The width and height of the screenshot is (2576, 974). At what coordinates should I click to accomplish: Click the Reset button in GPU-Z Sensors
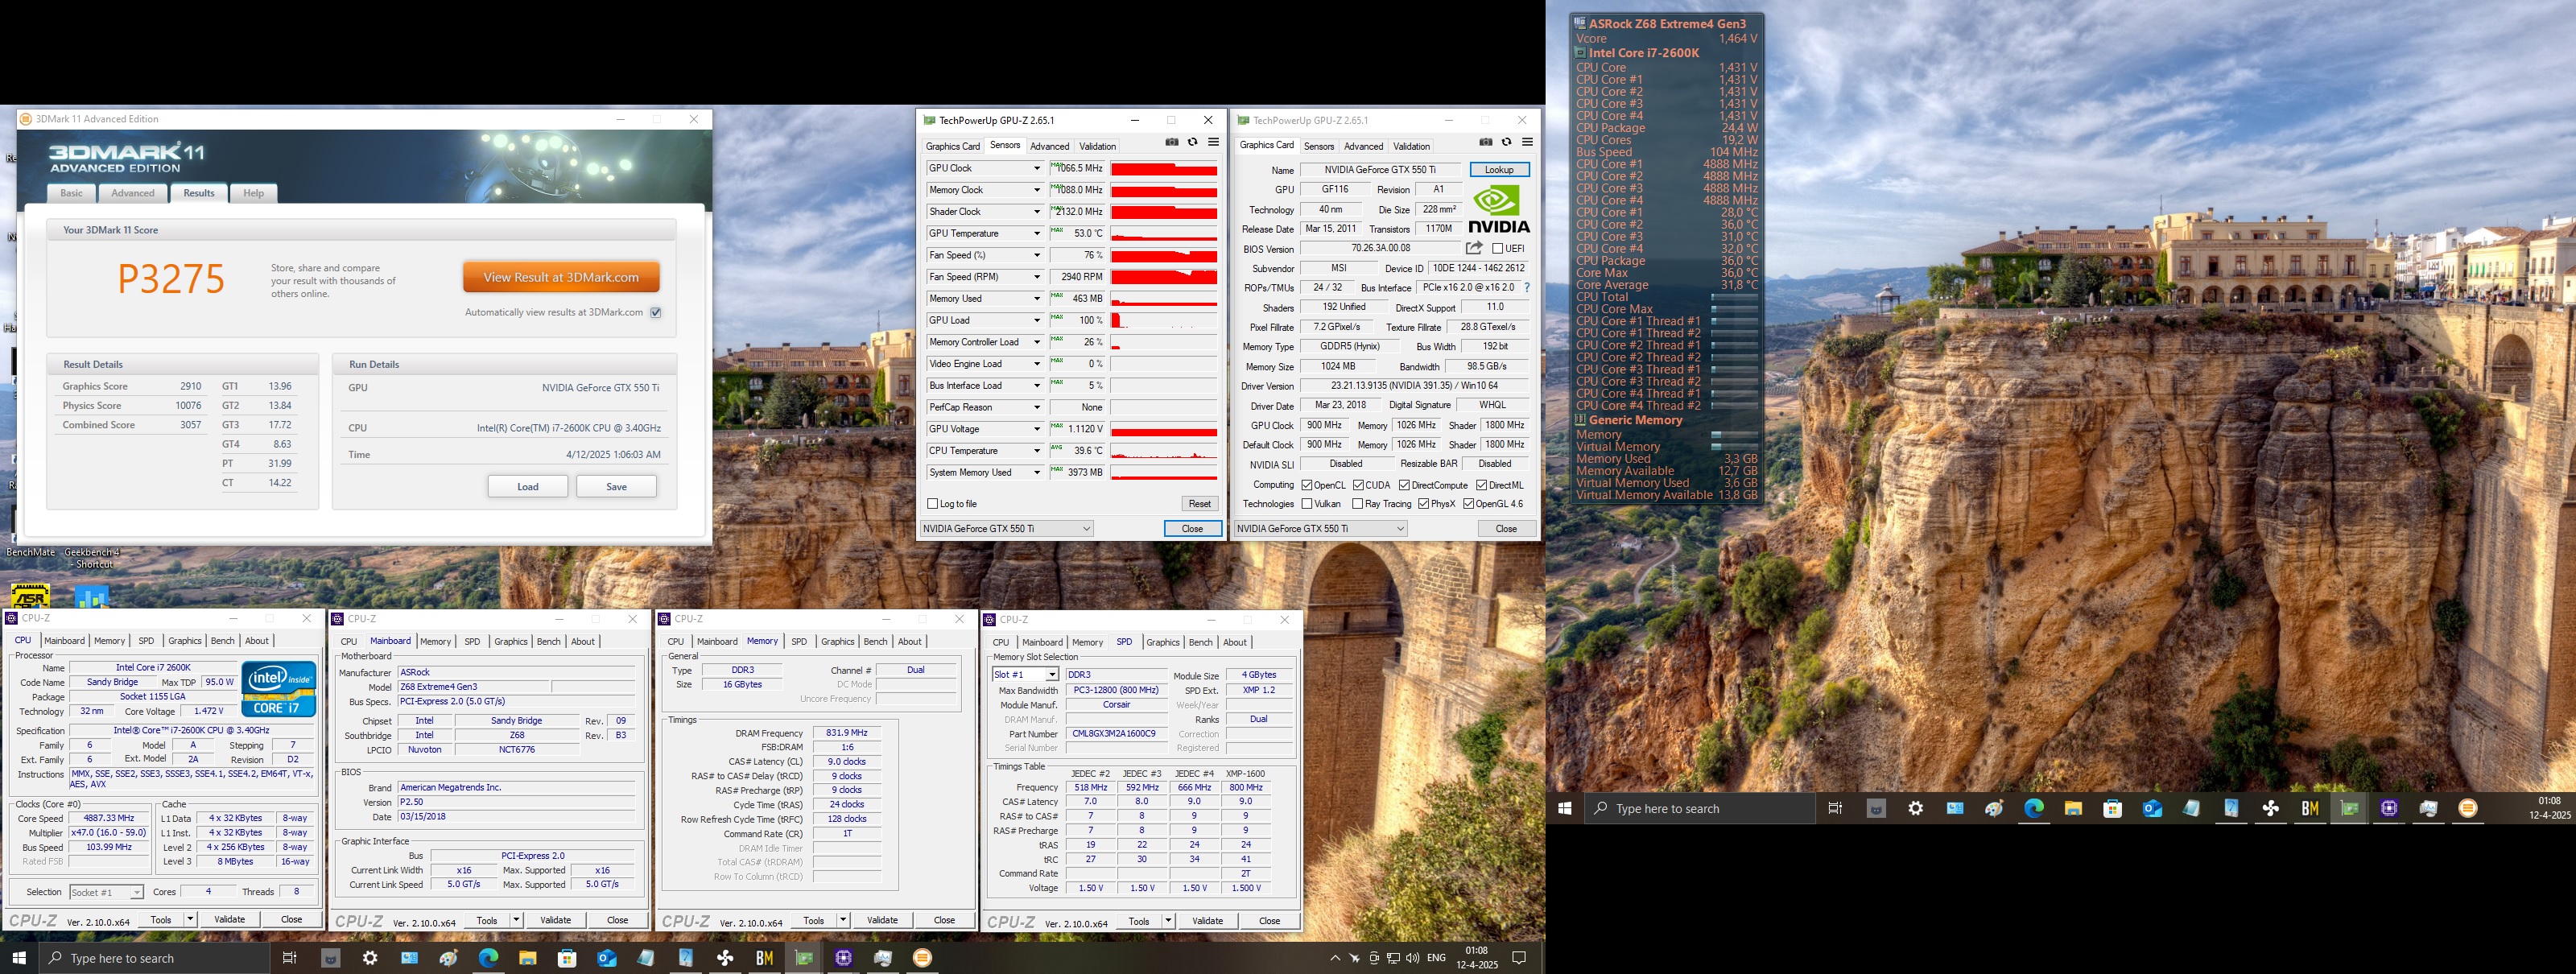tap(1199, 504)
